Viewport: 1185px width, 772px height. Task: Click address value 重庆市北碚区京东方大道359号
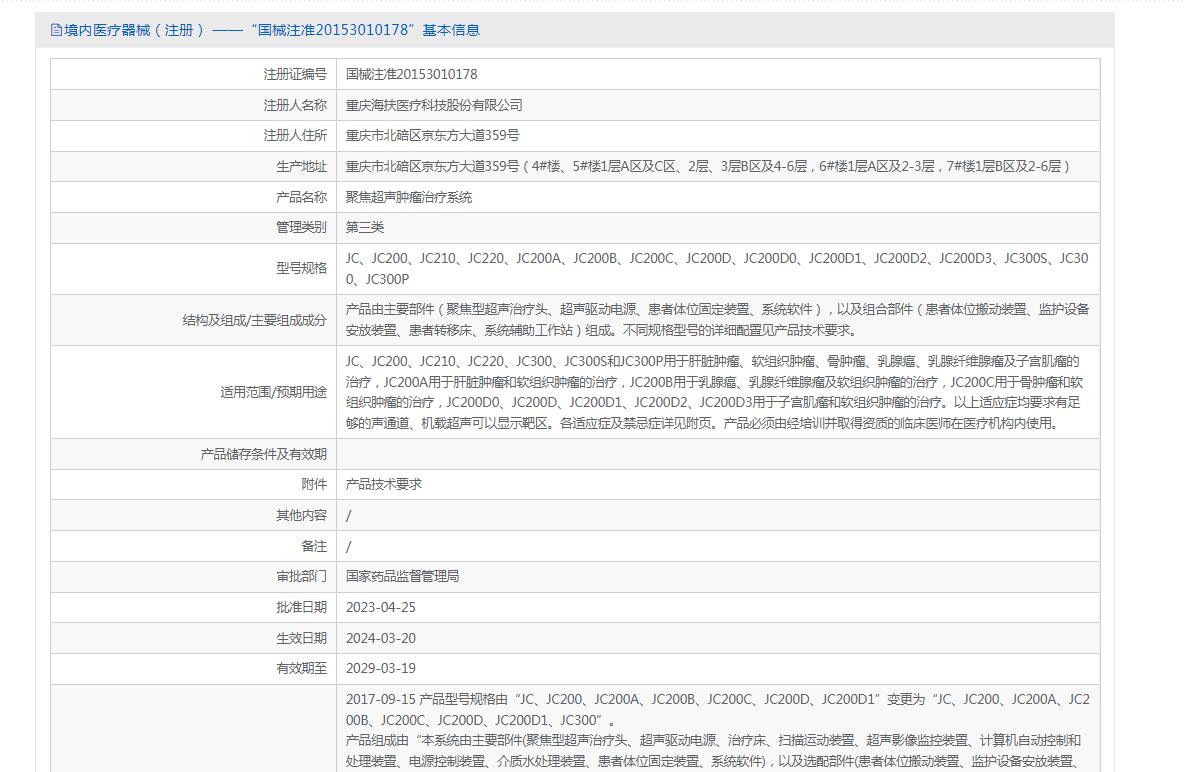coord(432,135)
